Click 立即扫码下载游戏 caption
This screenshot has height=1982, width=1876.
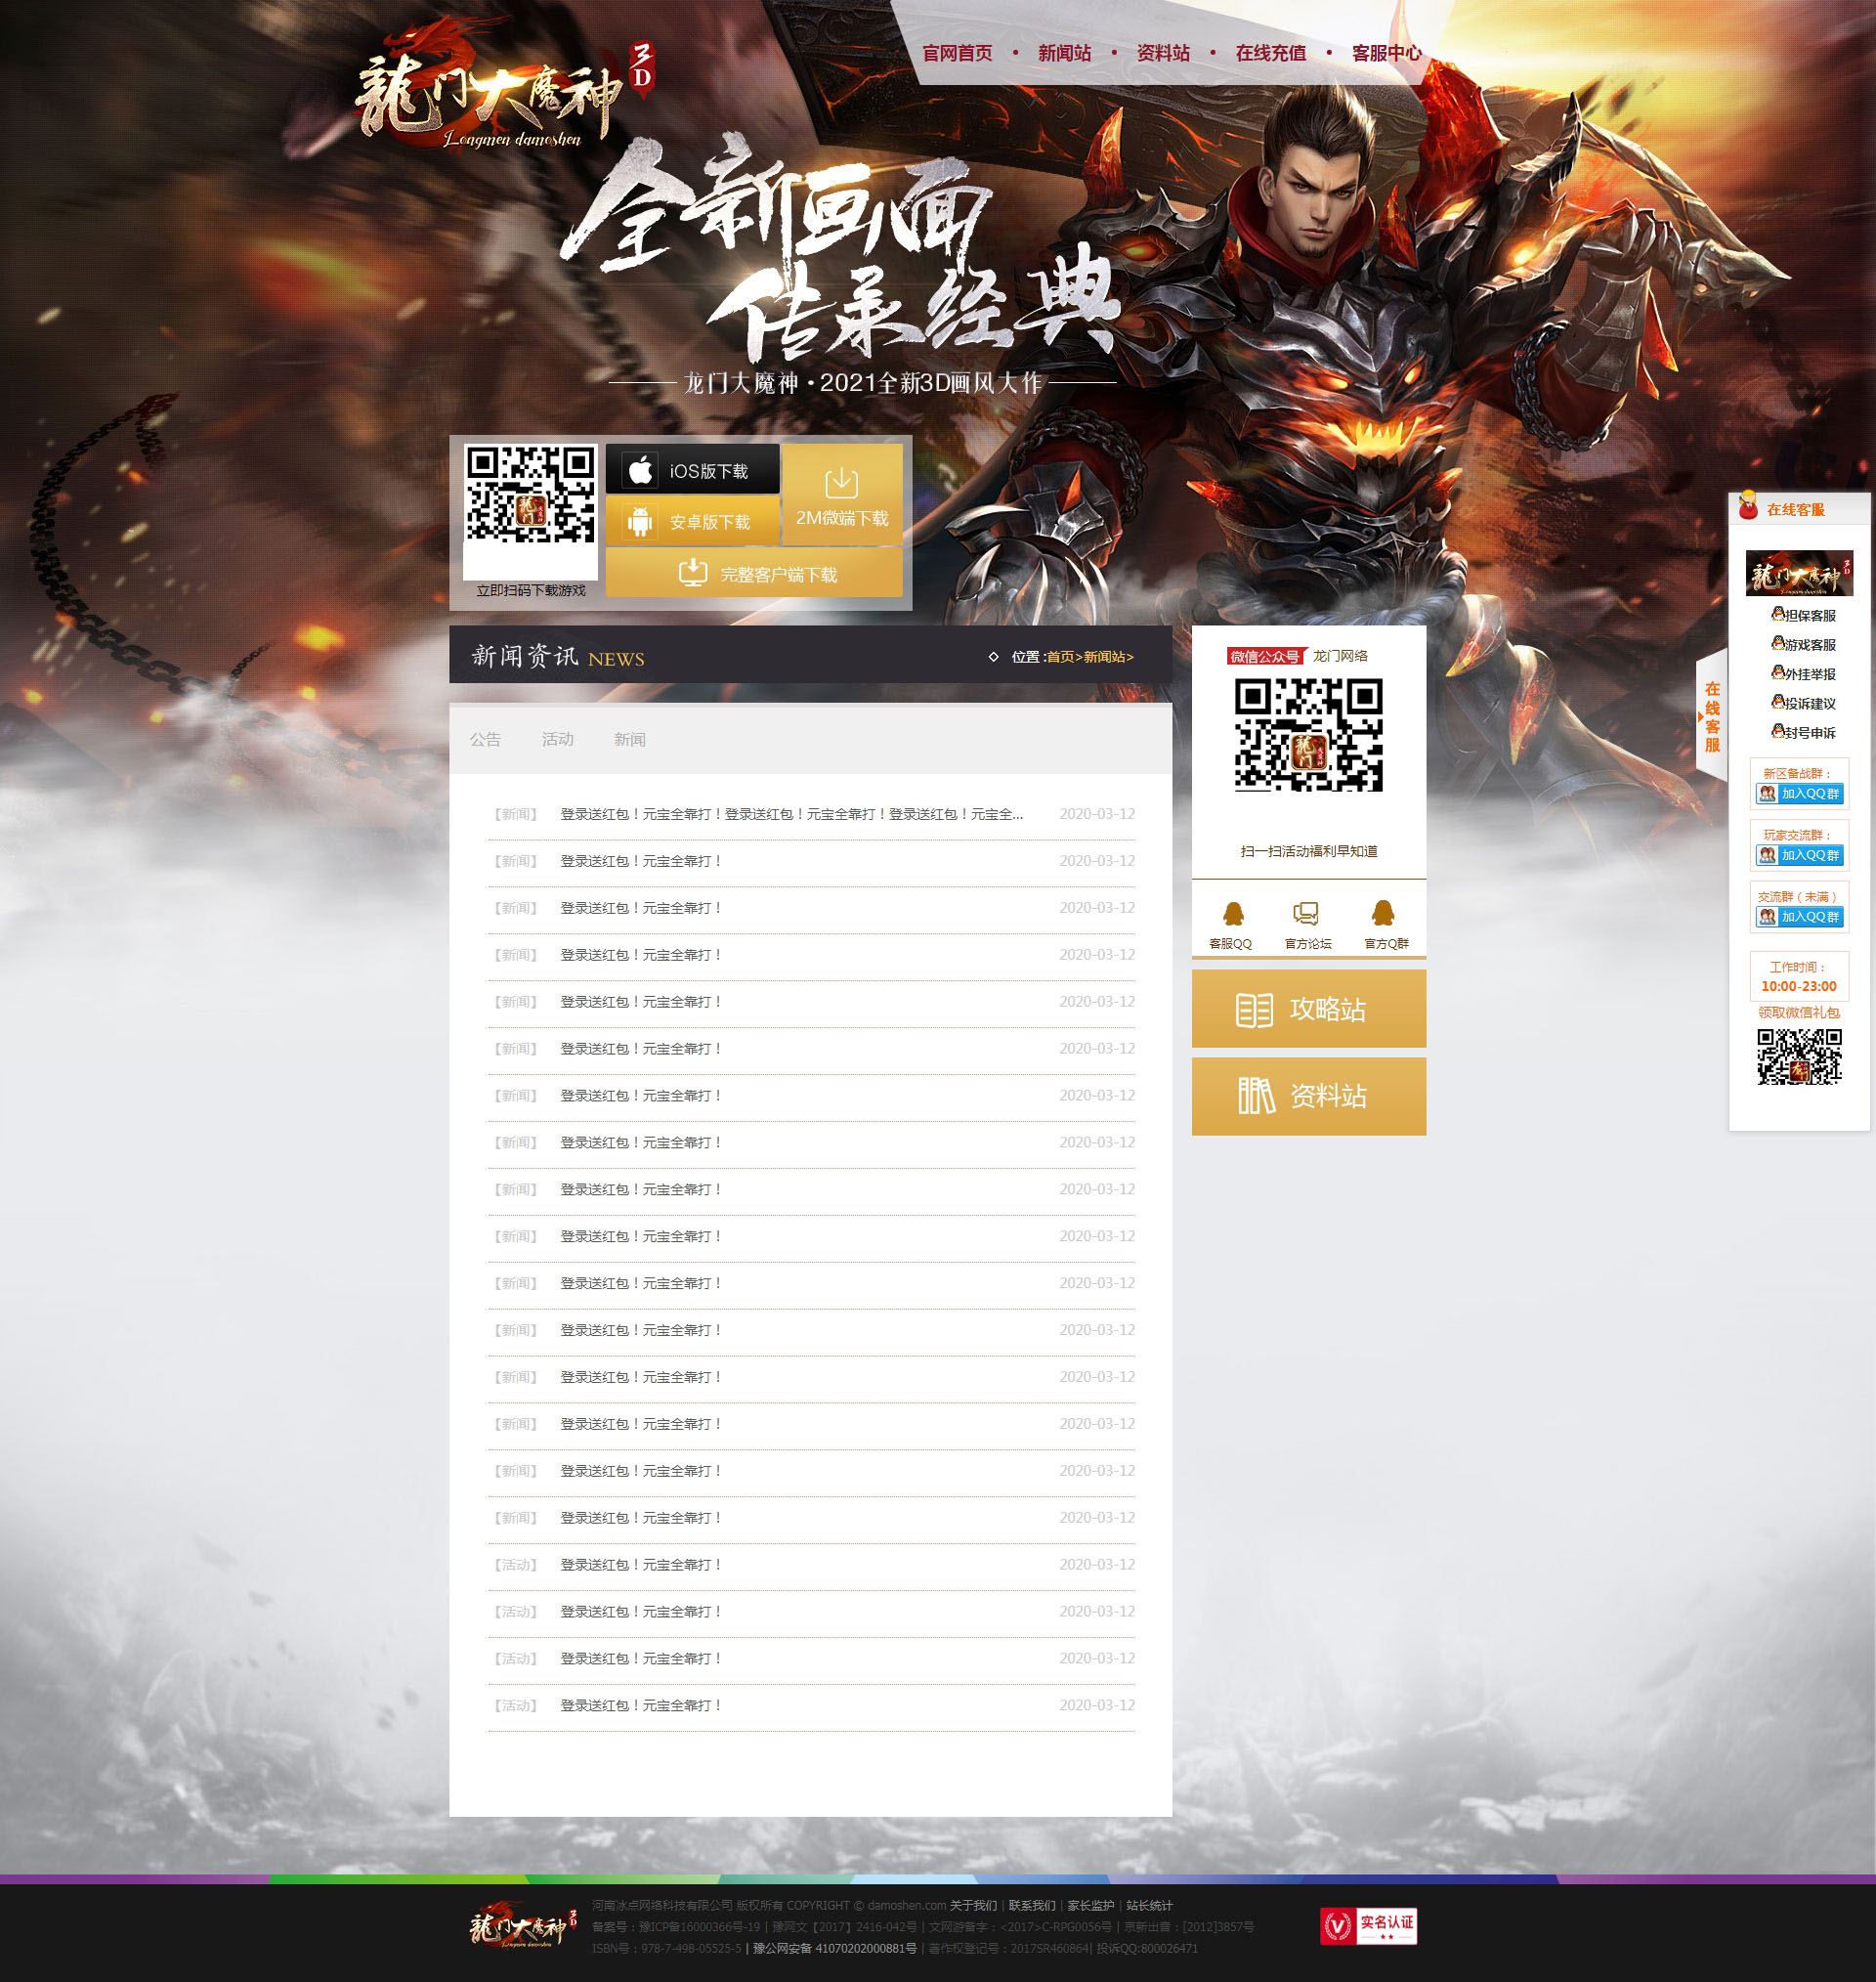click(x=531, y=590)
